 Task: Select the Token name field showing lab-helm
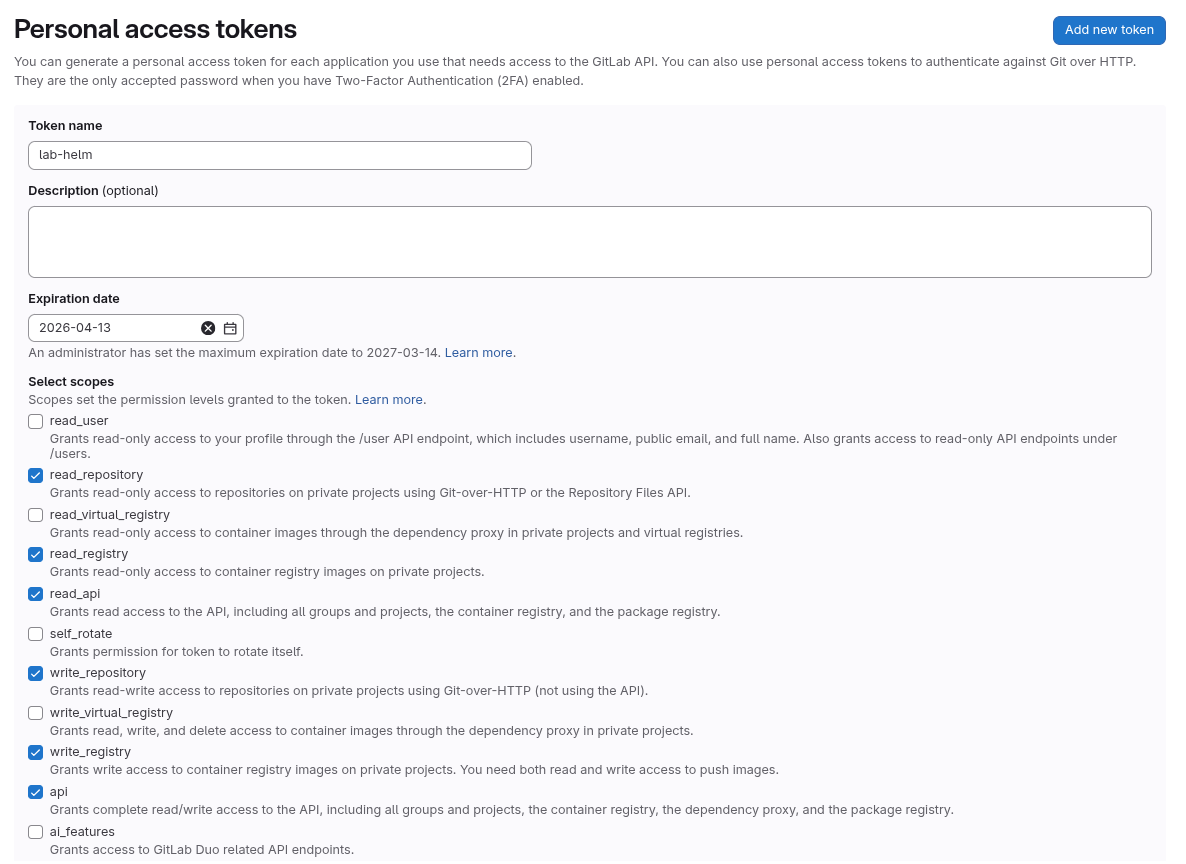[x=280, y=155]
